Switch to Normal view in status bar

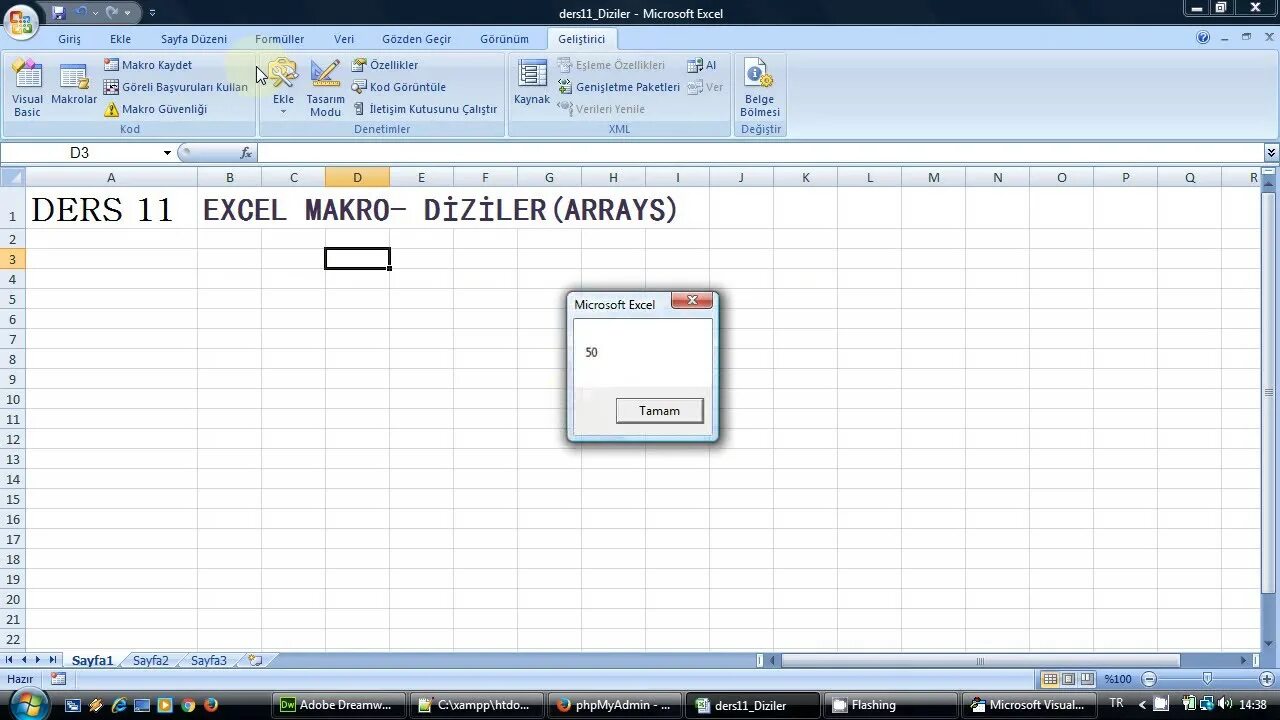pos(1050,679)
